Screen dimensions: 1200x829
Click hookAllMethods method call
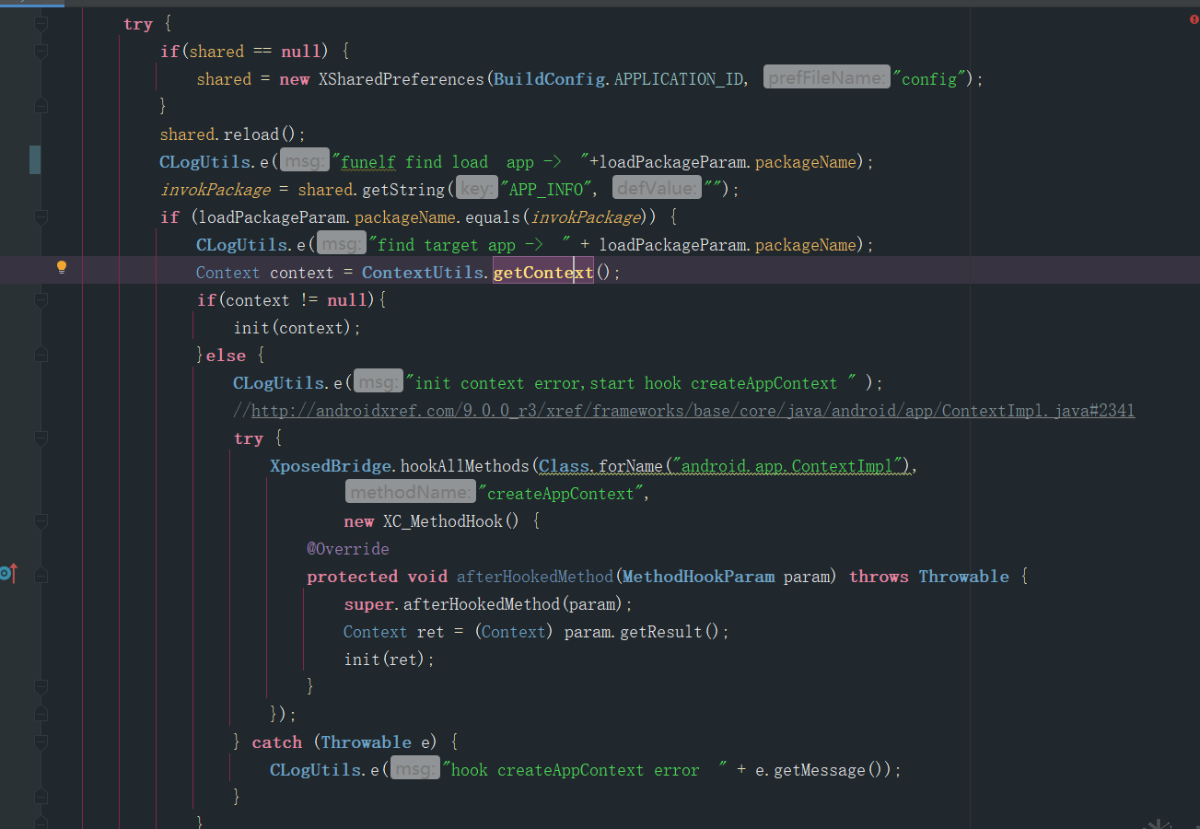[x=464, y=466]
